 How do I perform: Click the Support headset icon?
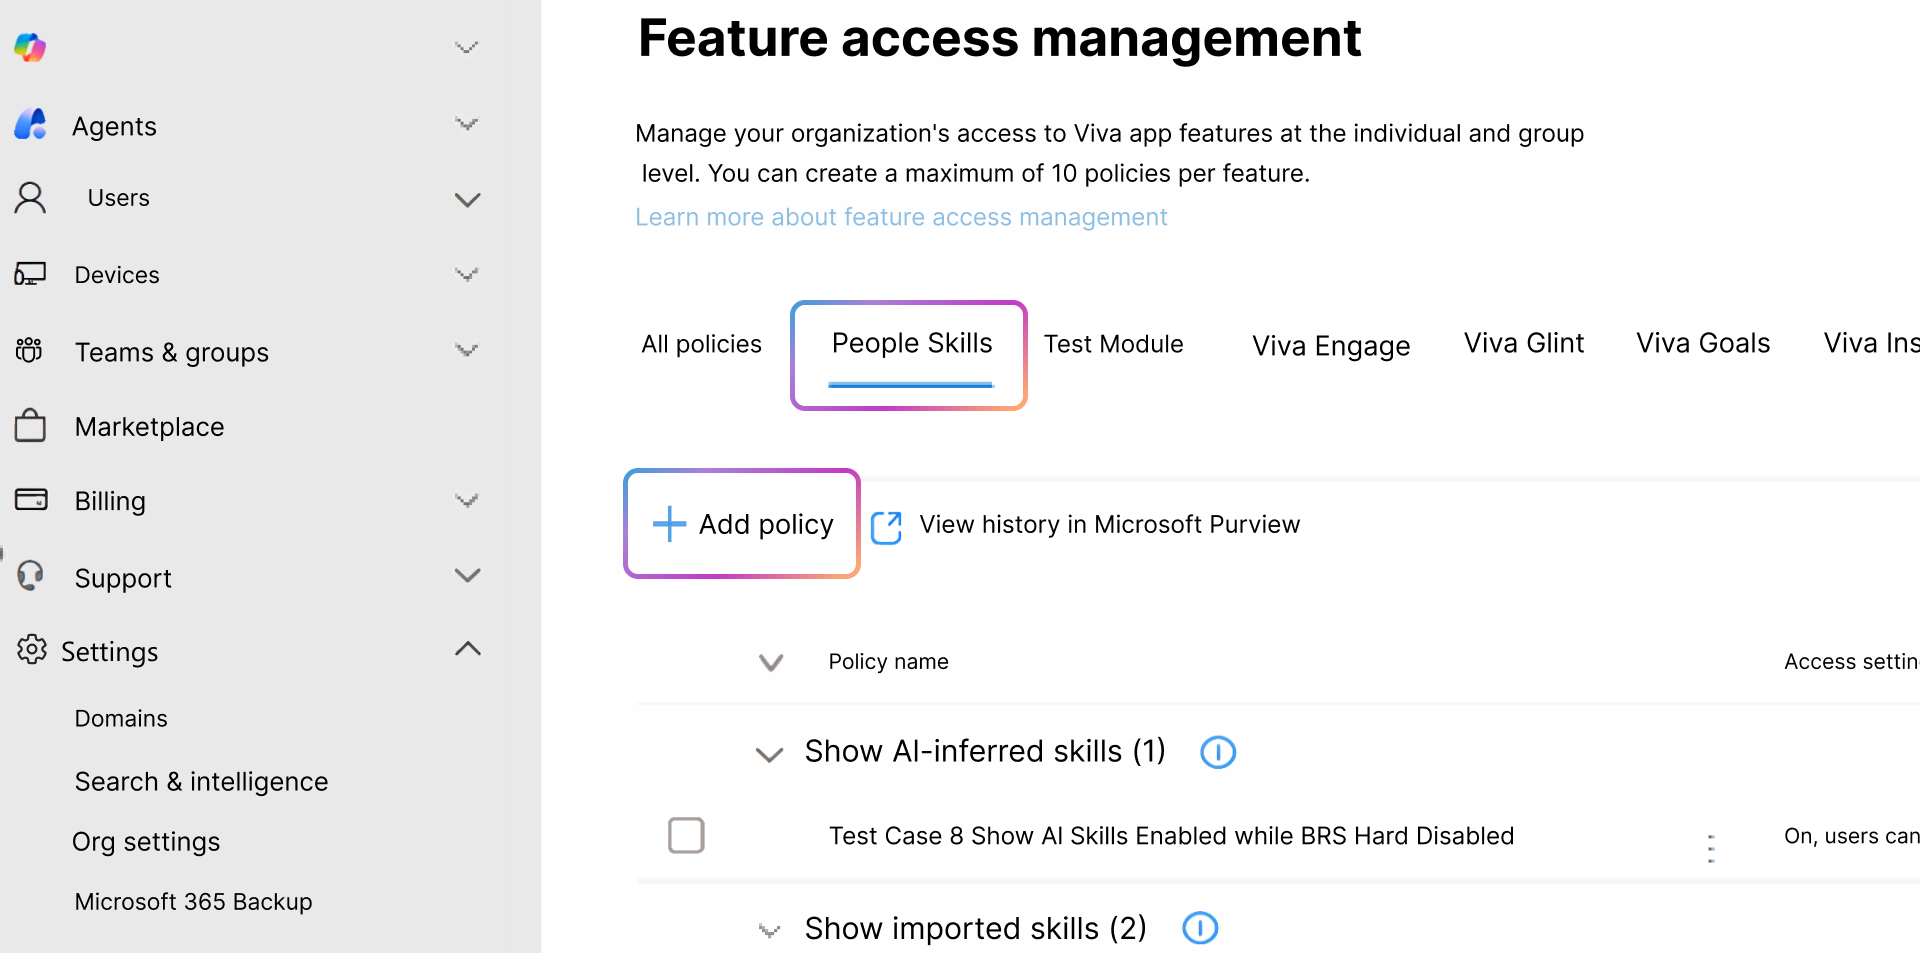tap(31, 576)
